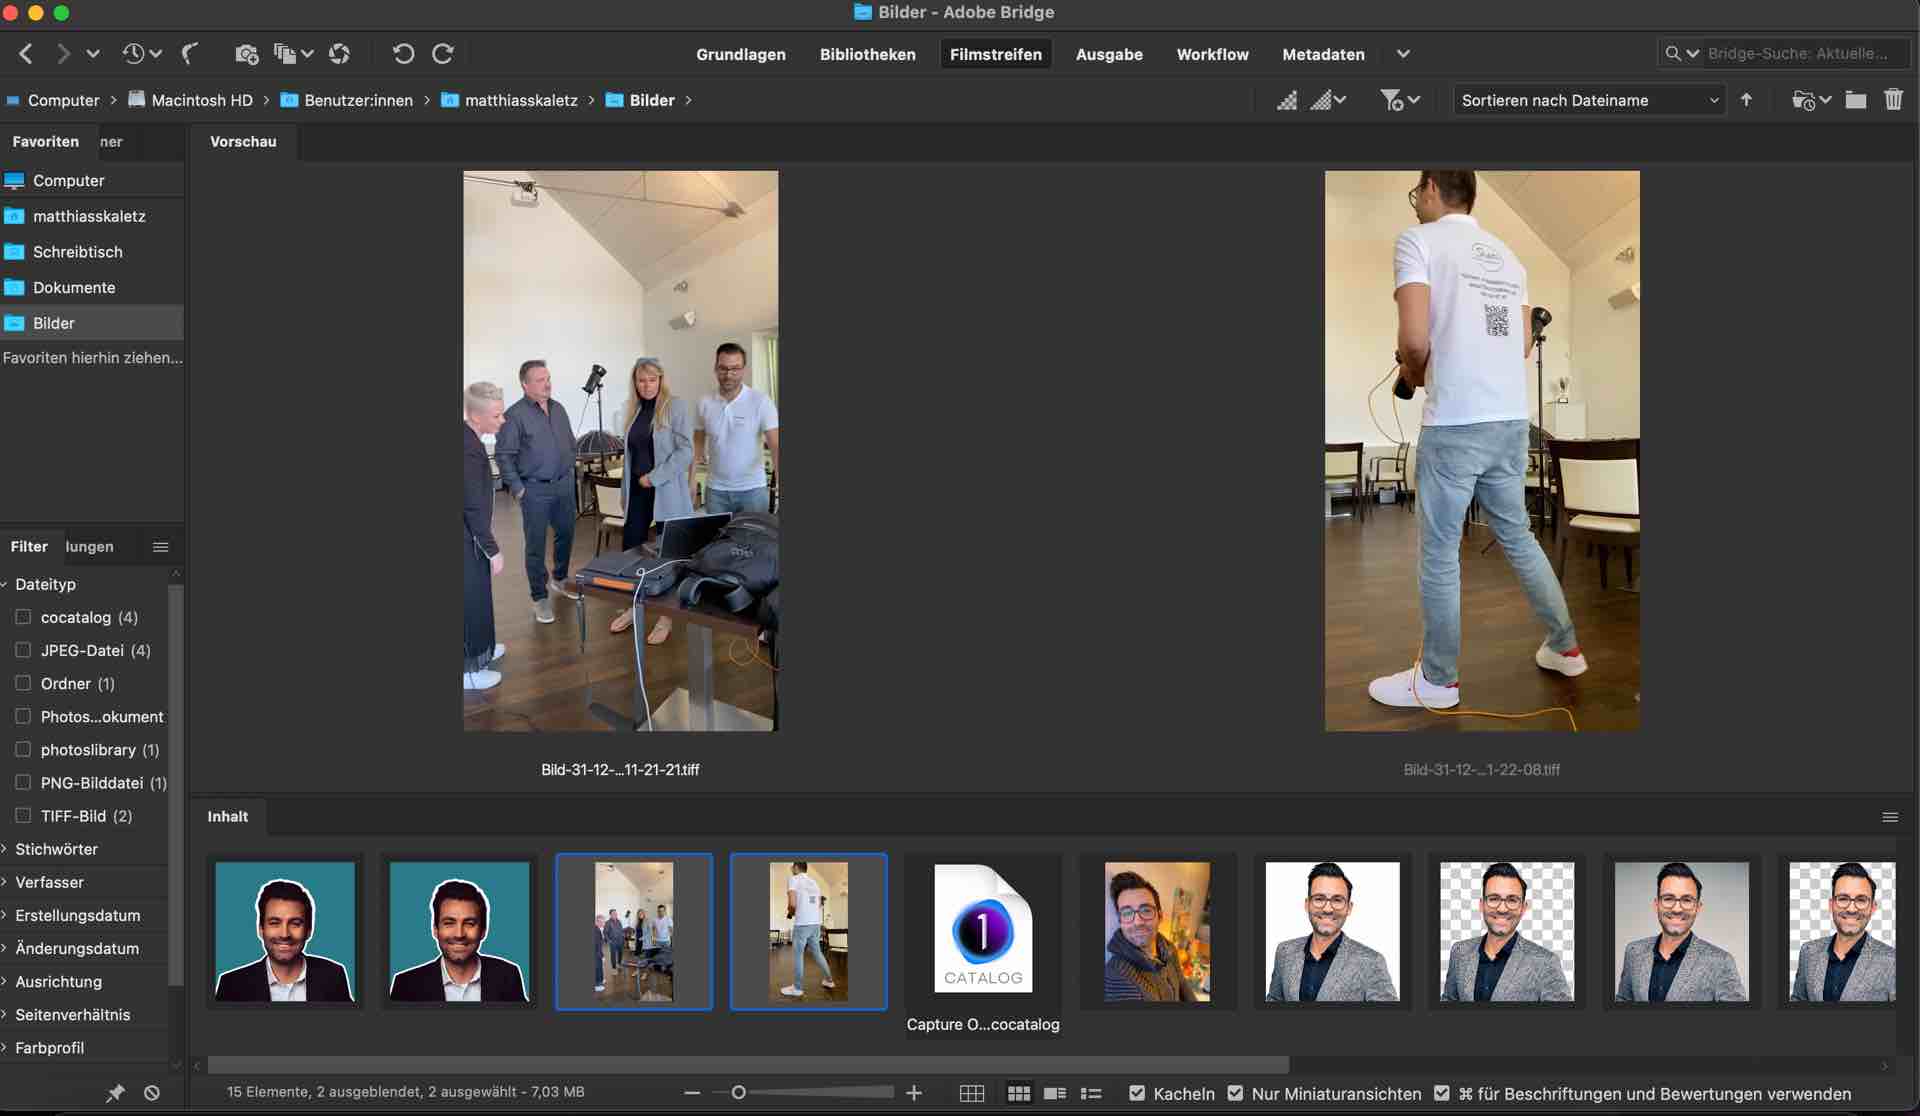
Task: Click the rotate 90° clockwise icon
Action: (443, 54)
